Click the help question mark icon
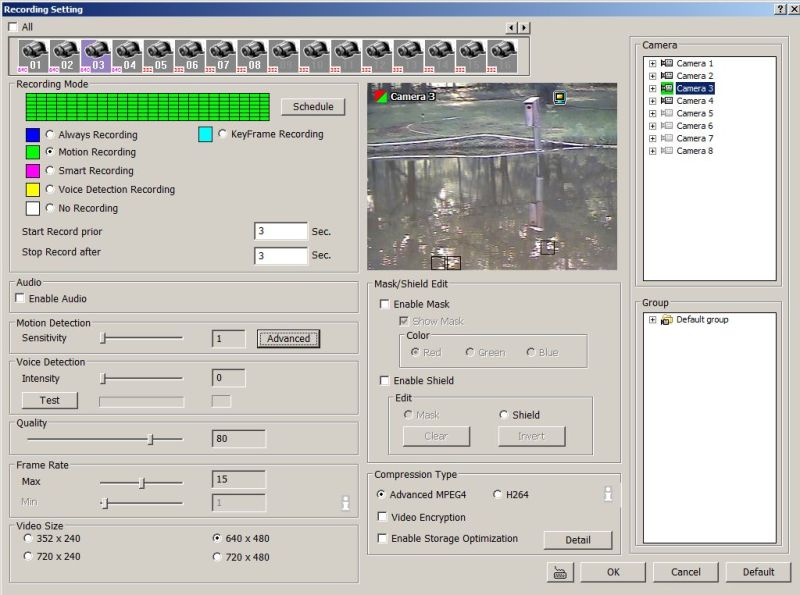 point(779,9)
